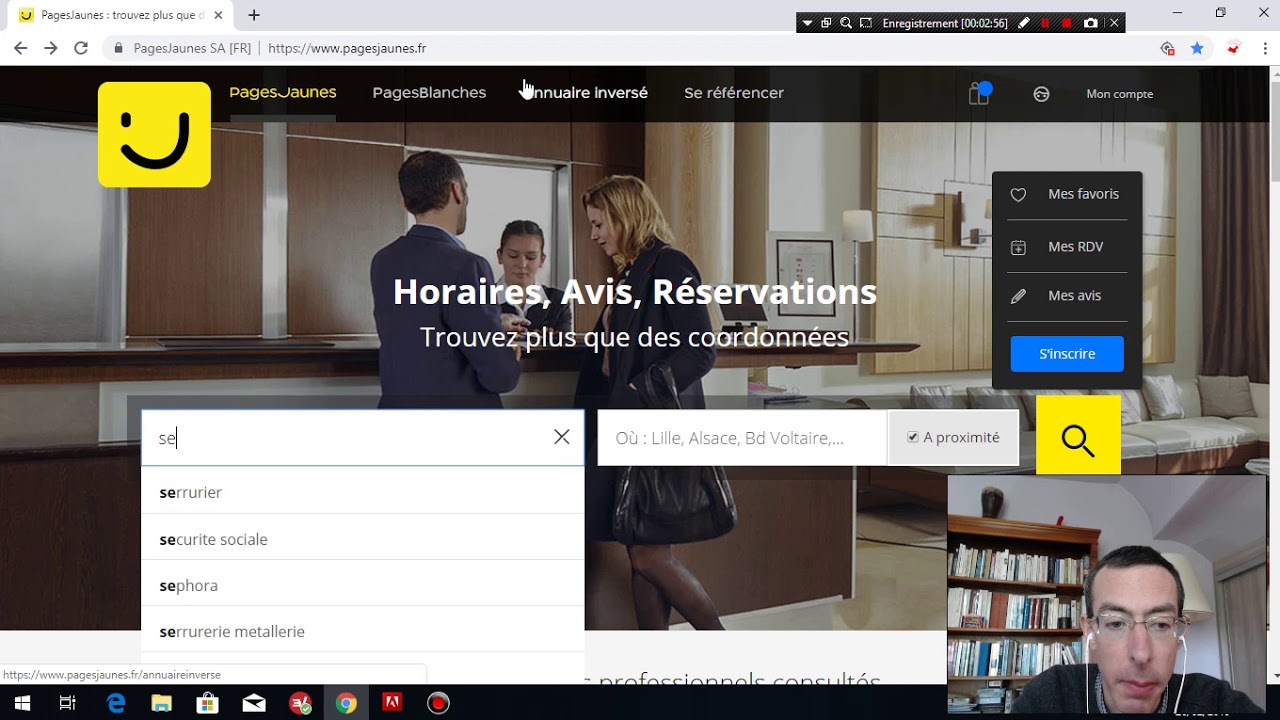Close the recorder toolbar with its X

[1114, 23]
